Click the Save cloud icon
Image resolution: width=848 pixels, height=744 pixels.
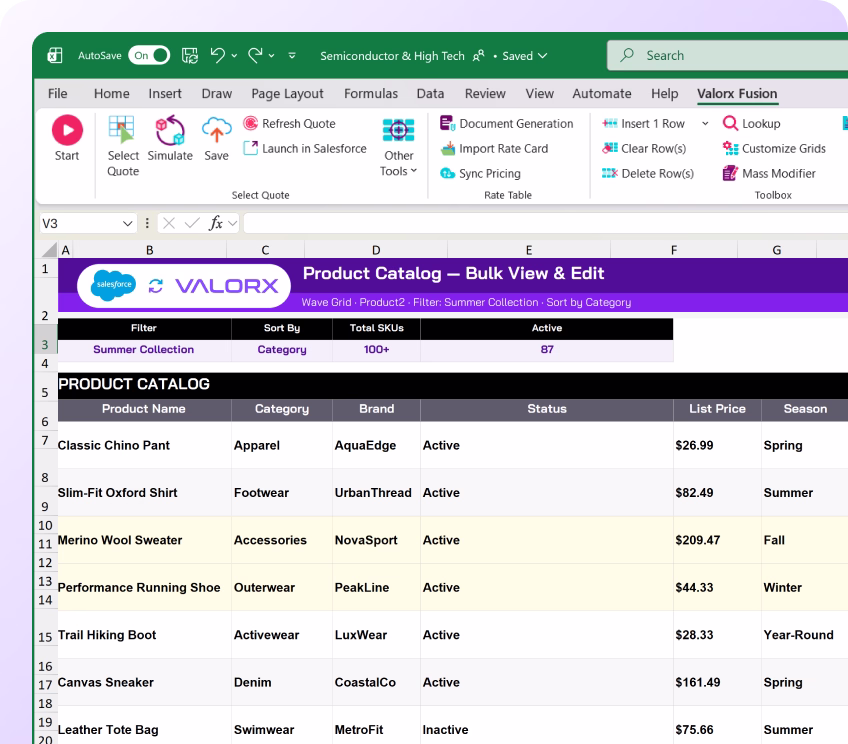216,130
